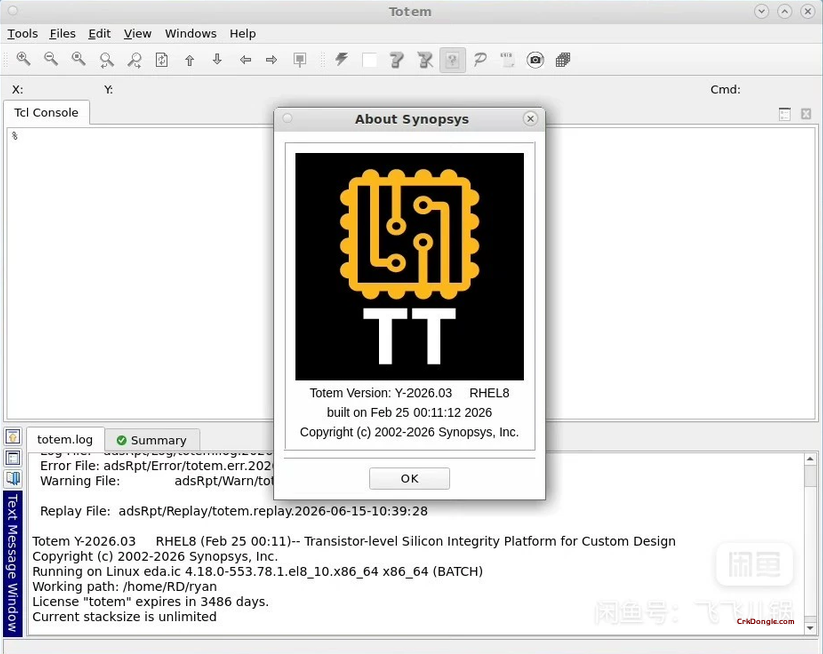The image size is (823, 654).
Task: Click the log panel scrollbar thumb
Action: 810,477
